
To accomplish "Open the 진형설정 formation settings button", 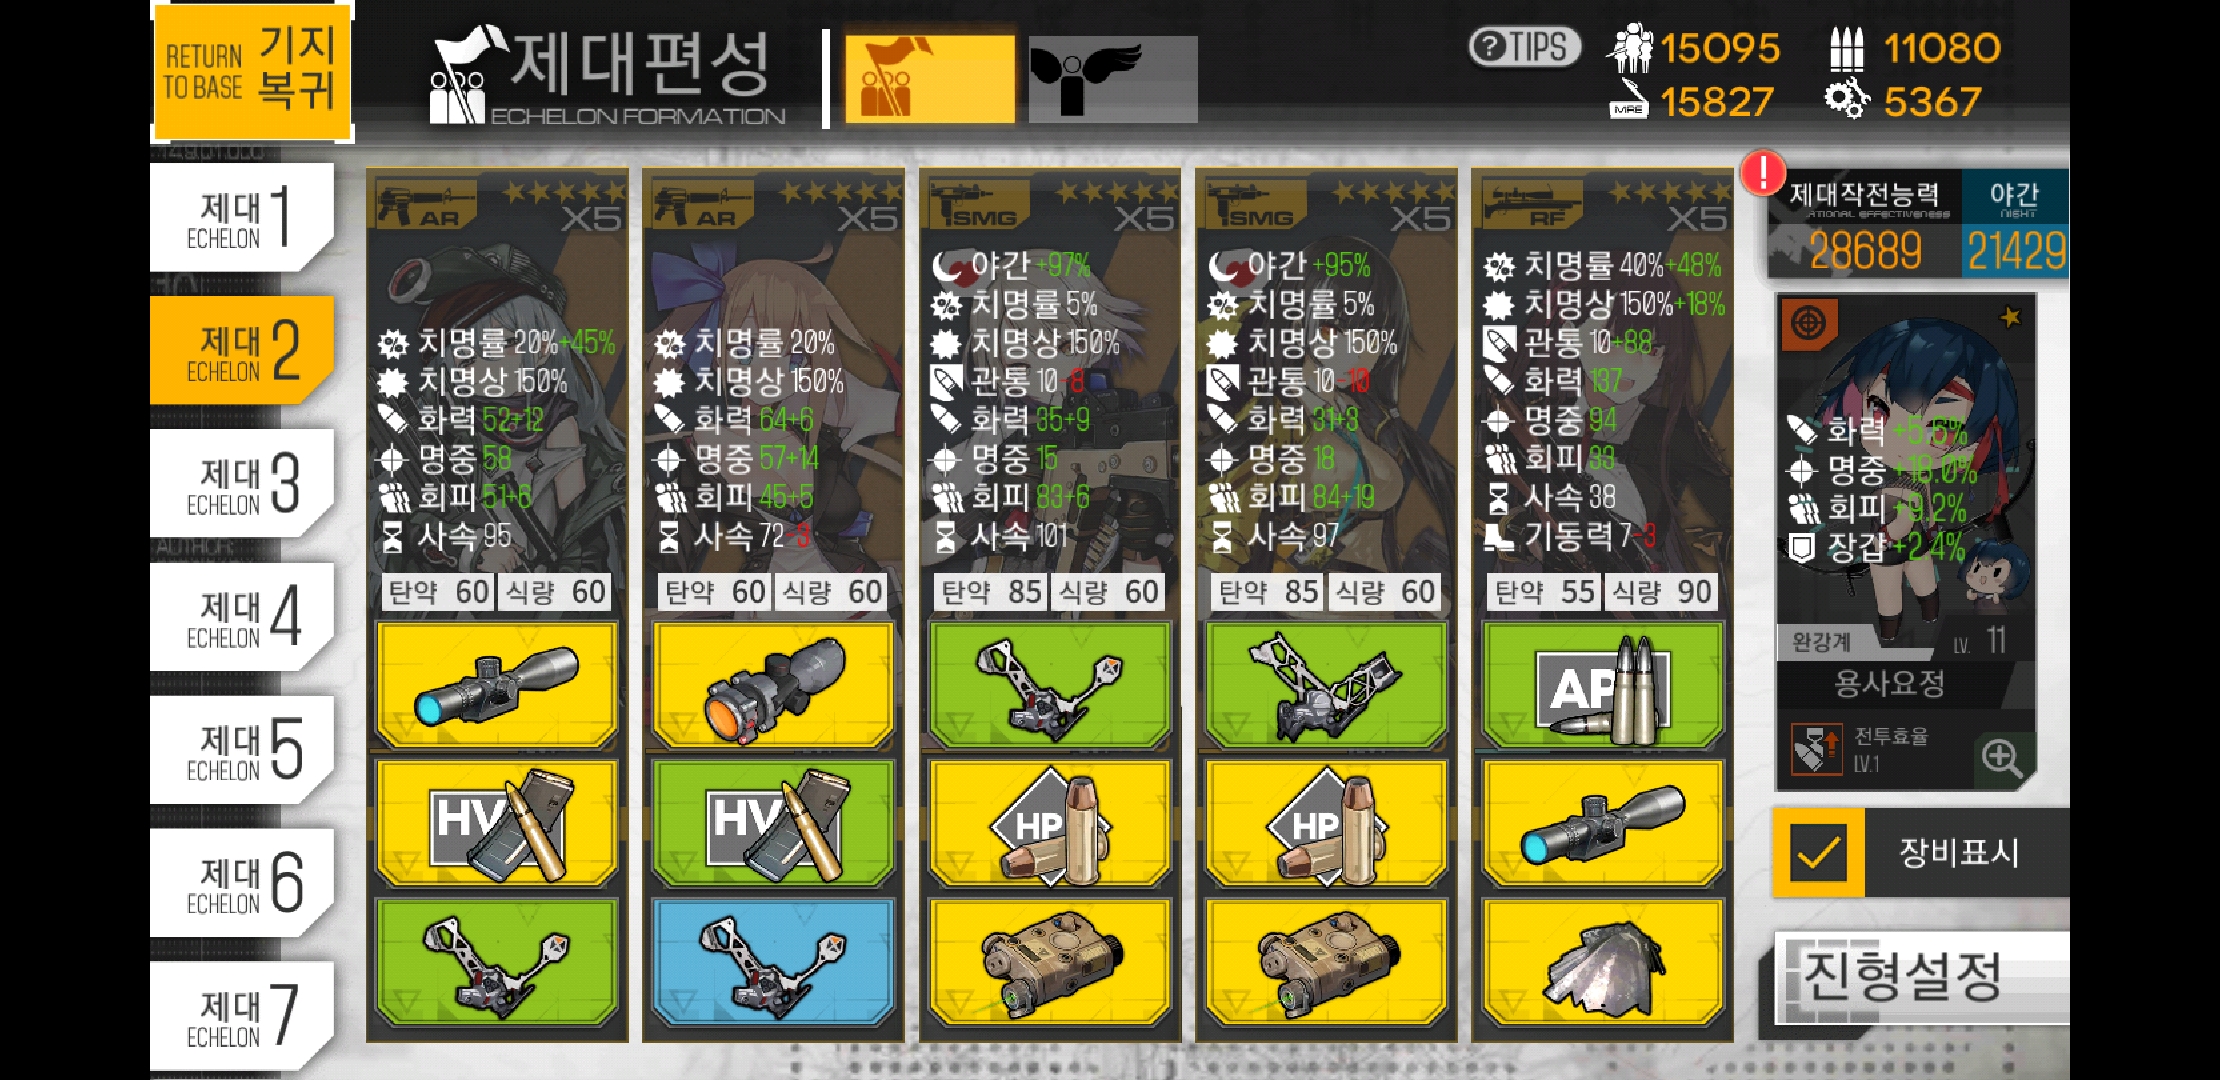I will click(1922, 977).
